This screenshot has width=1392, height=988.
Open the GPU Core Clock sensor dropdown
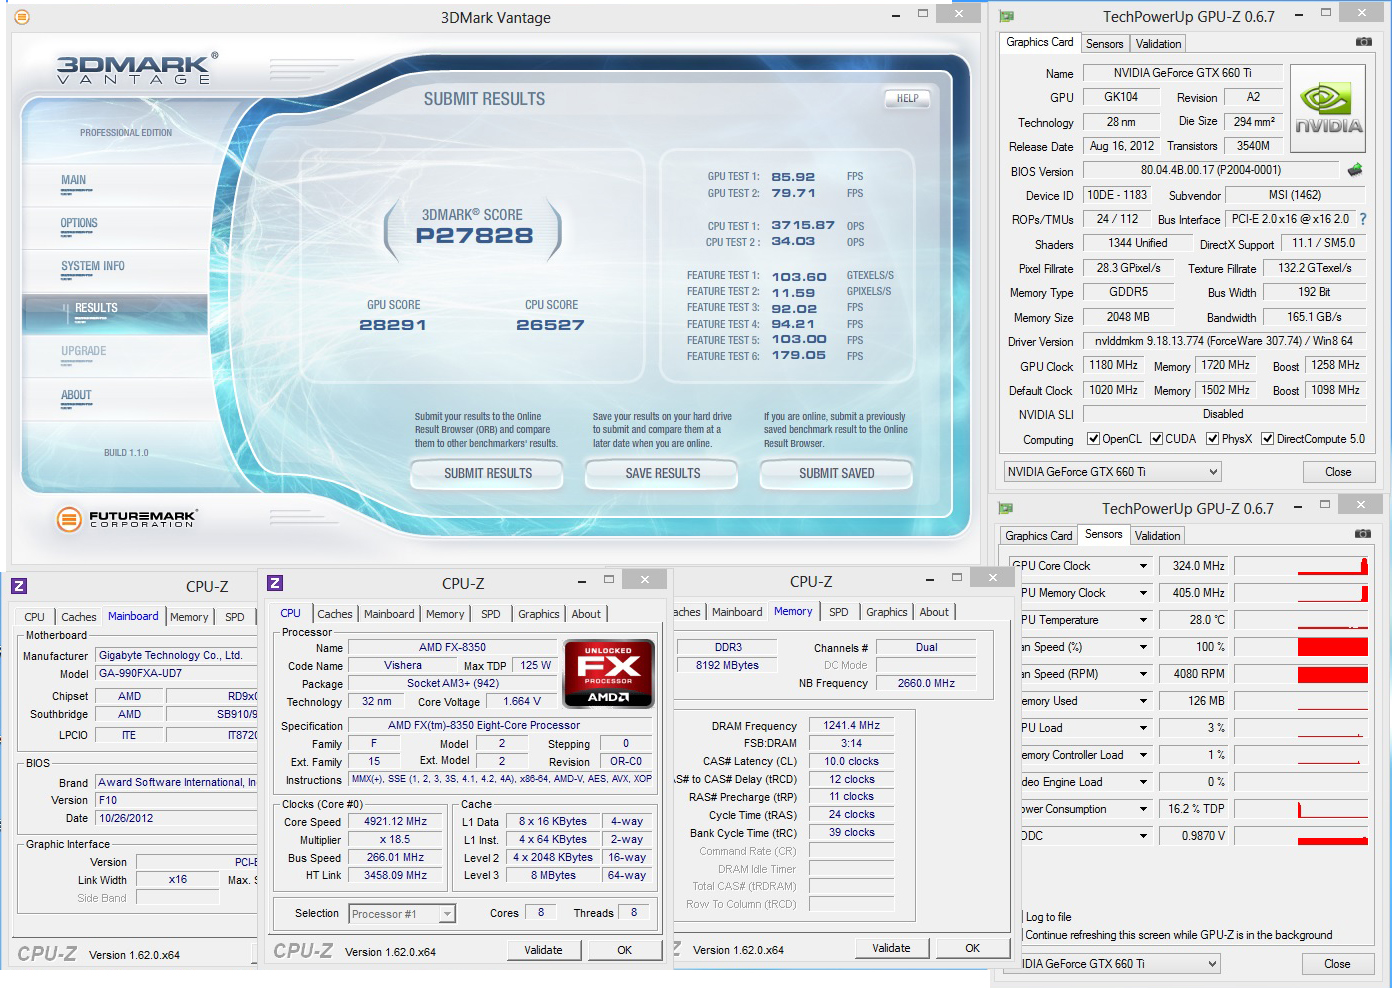pyautogui.click(x=1143, y=566)
